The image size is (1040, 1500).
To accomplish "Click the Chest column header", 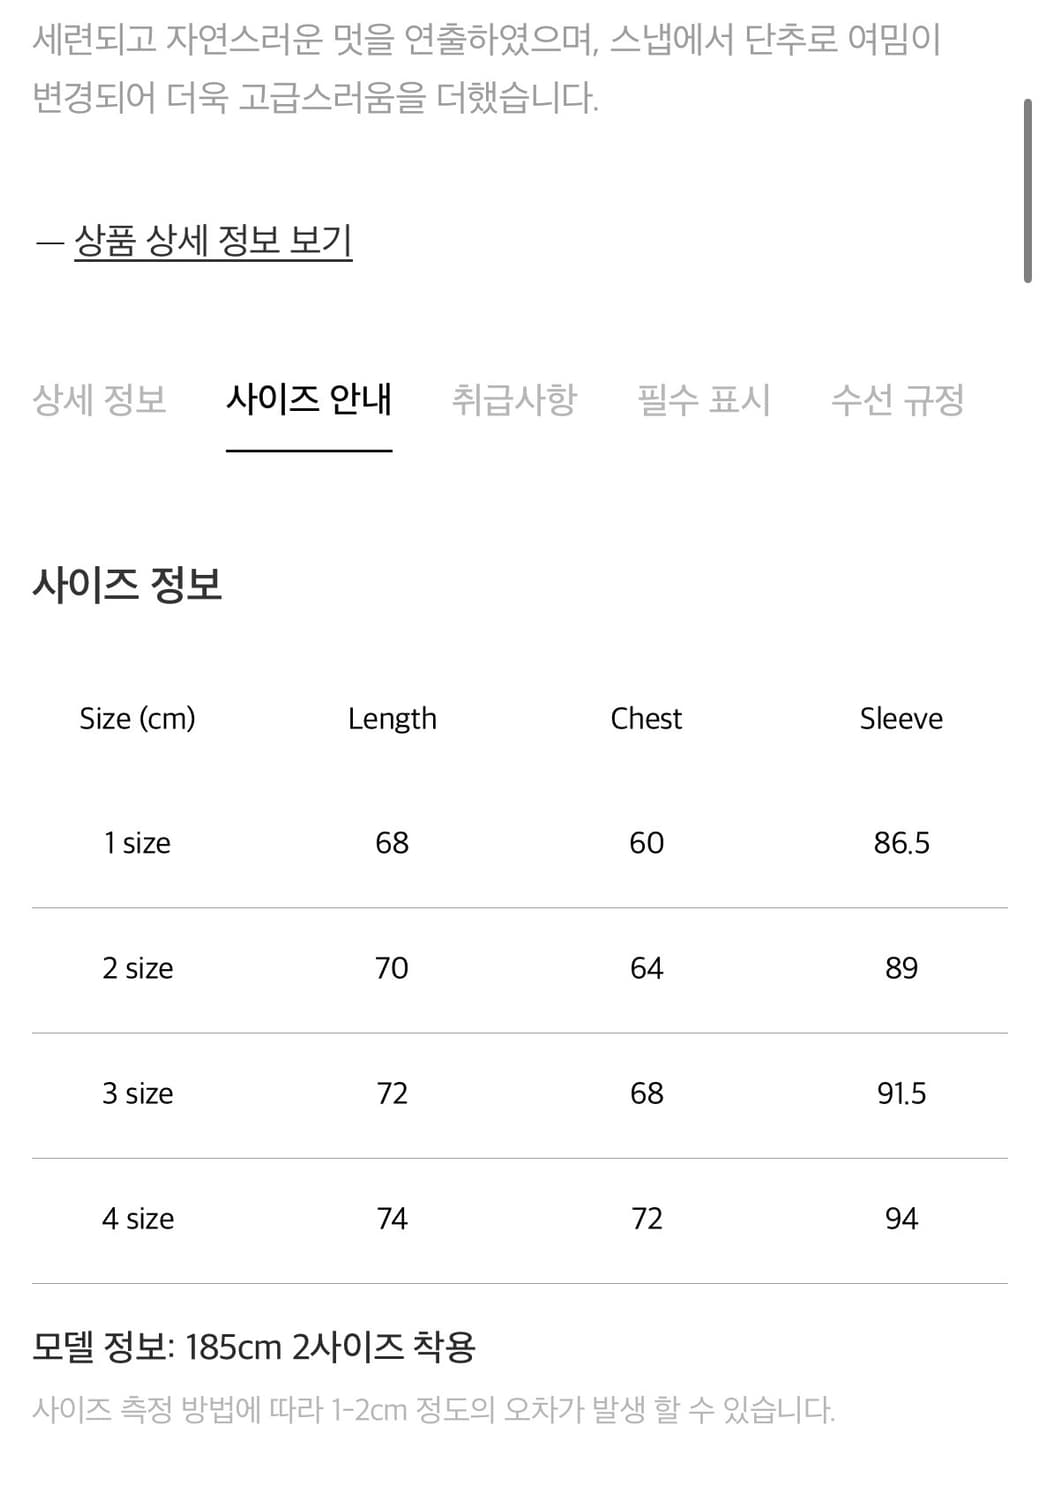I will pos(646,717).
